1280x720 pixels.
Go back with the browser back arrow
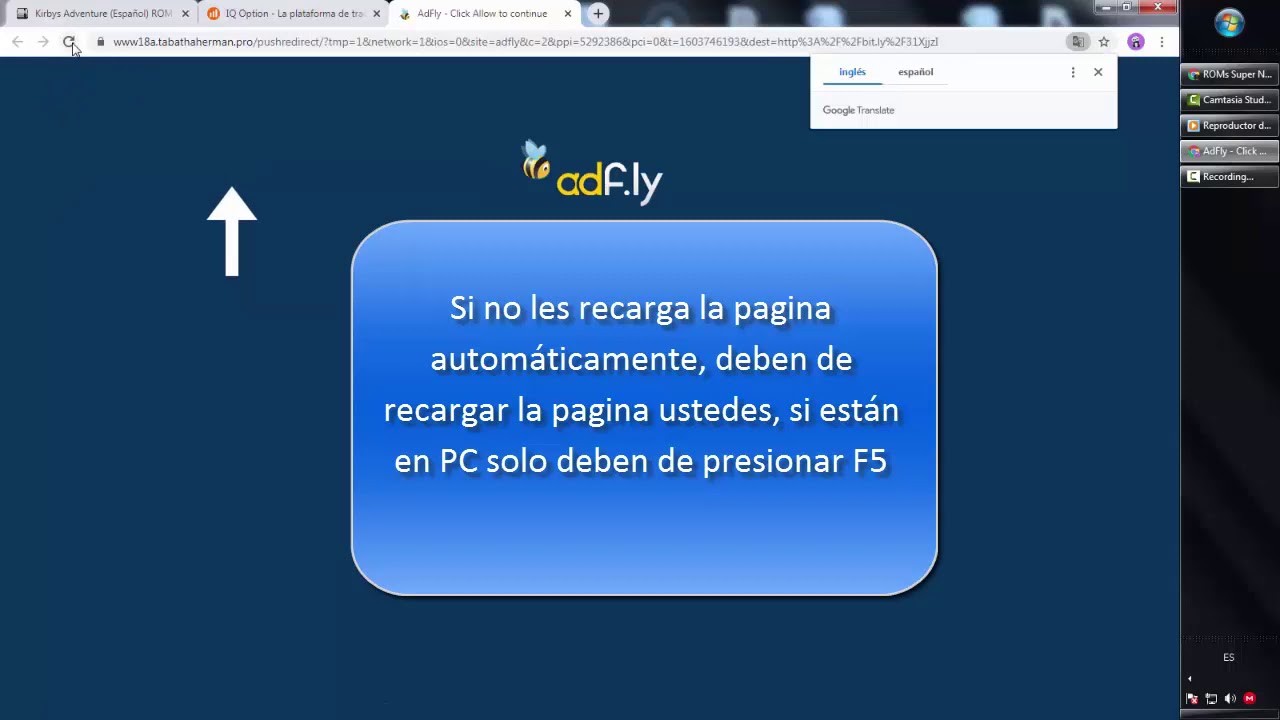pyautogui.click(x=17, y=42)
